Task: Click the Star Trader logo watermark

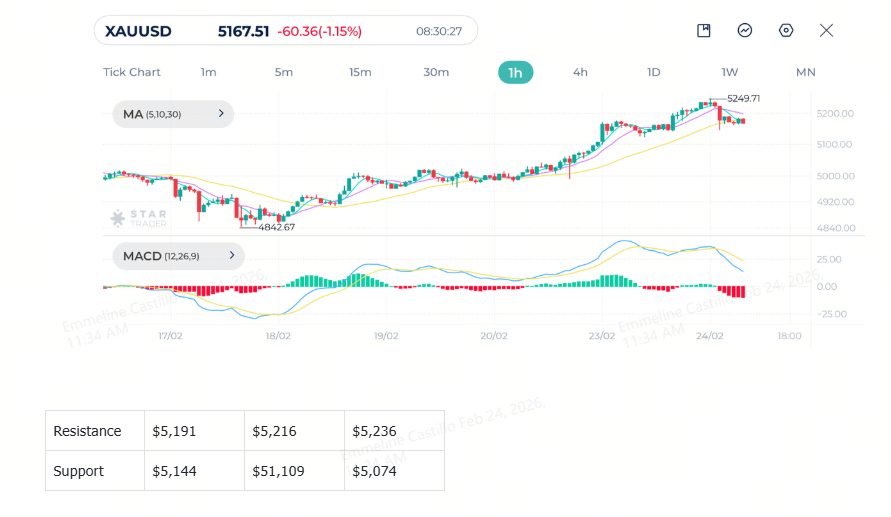Action: click(139, 218)
